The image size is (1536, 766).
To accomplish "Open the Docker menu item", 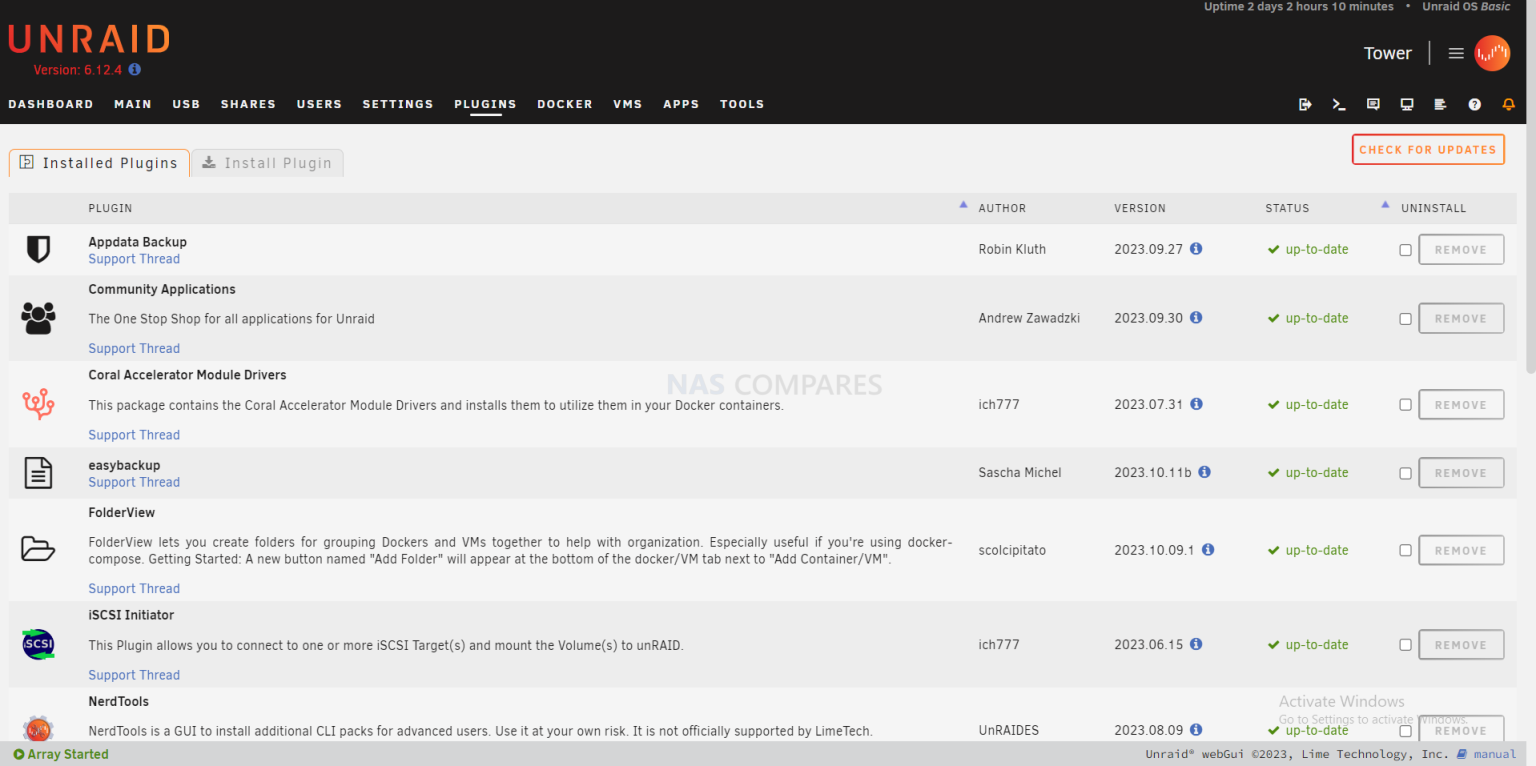I will [564, 104].
